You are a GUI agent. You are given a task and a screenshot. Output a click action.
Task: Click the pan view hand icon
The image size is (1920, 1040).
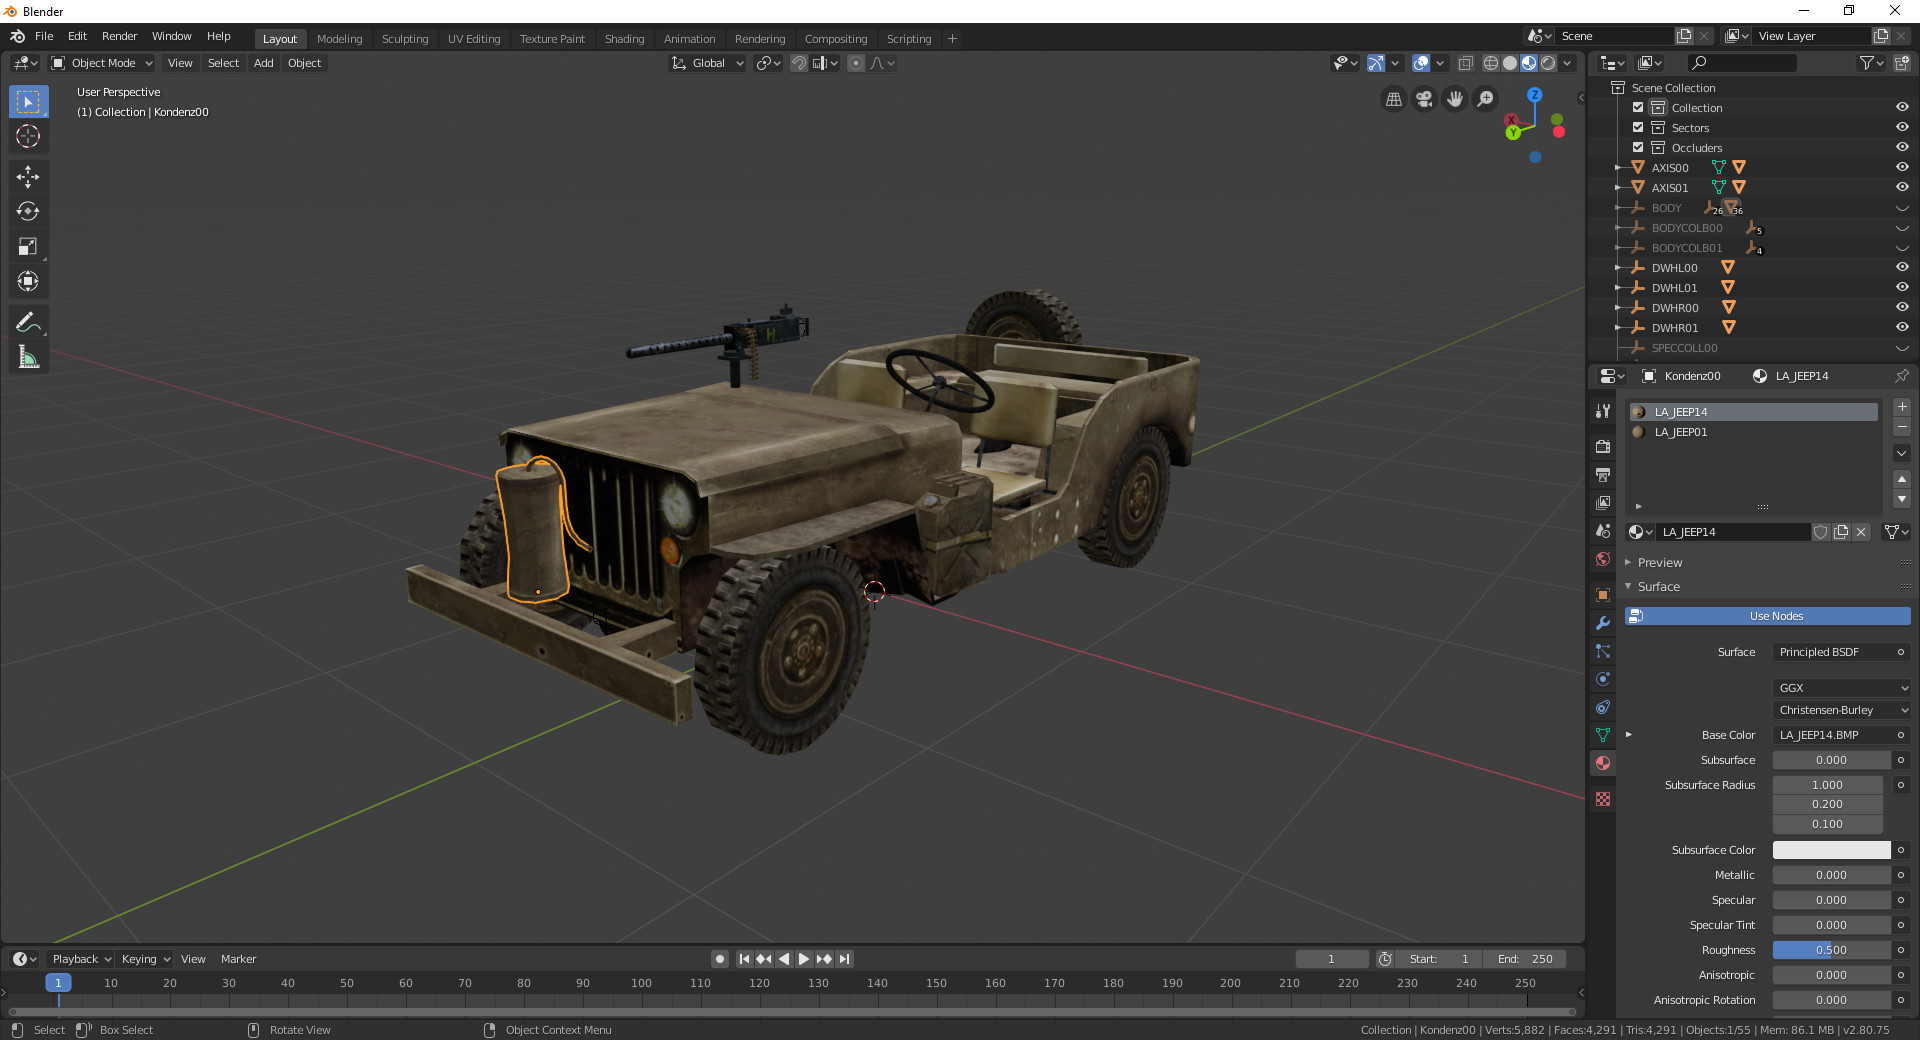1455,99
